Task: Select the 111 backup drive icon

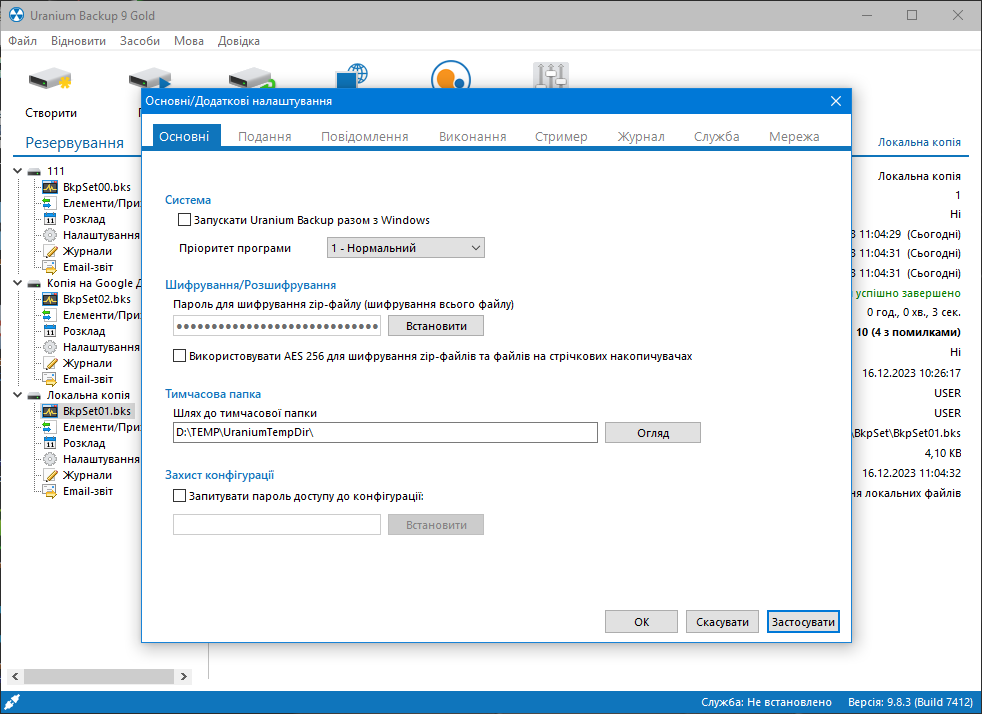Action: pos(34,171)
